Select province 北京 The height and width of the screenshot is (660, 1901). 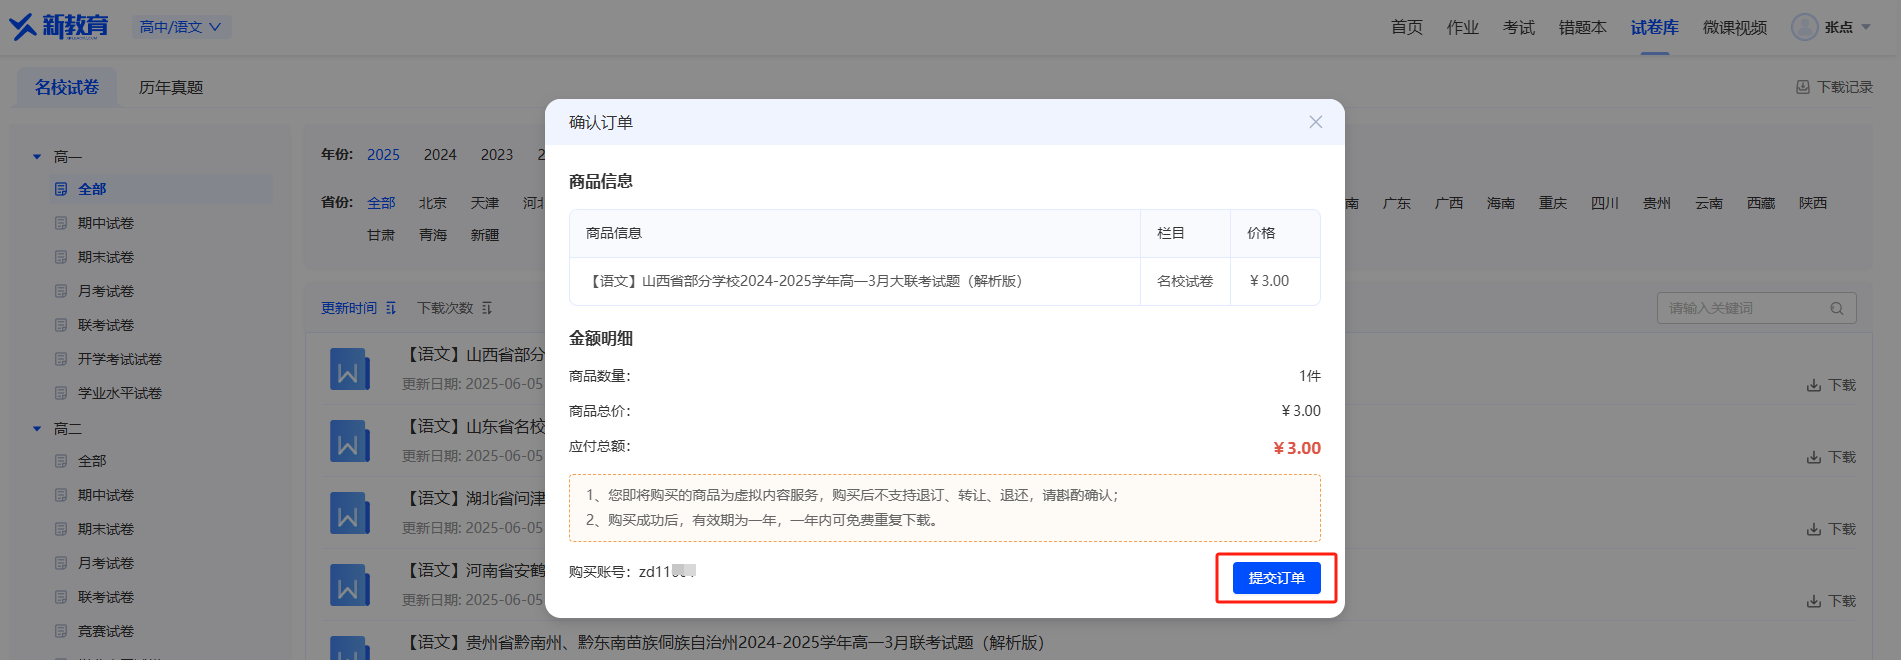[x=433, y=203]
